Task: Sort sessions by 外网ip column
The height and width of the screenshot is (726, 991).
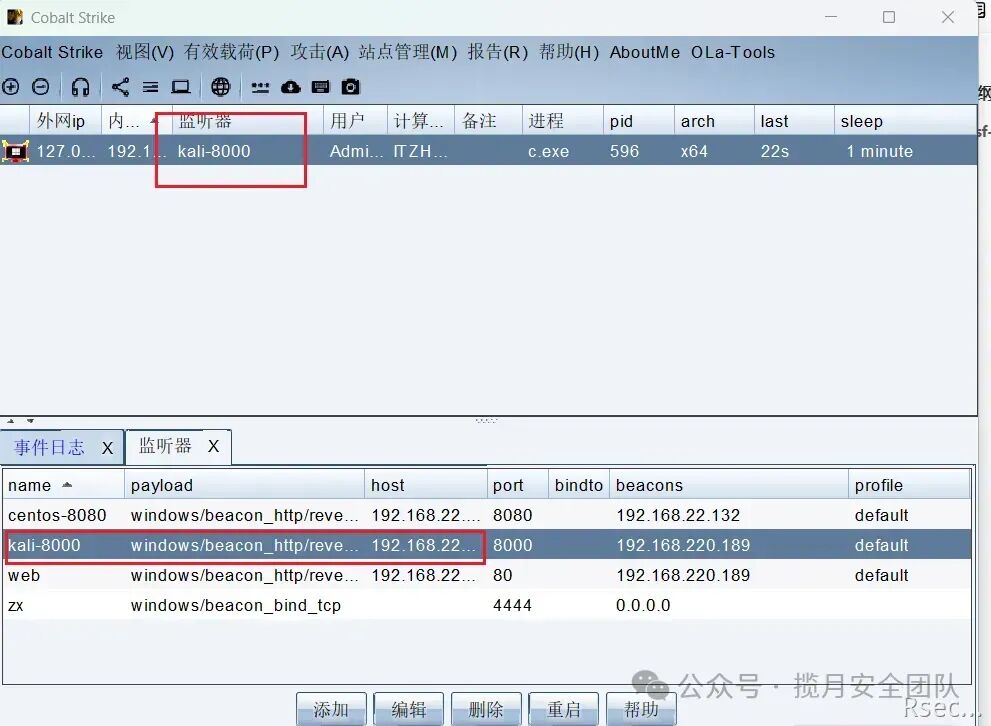Action: point(65,121)
